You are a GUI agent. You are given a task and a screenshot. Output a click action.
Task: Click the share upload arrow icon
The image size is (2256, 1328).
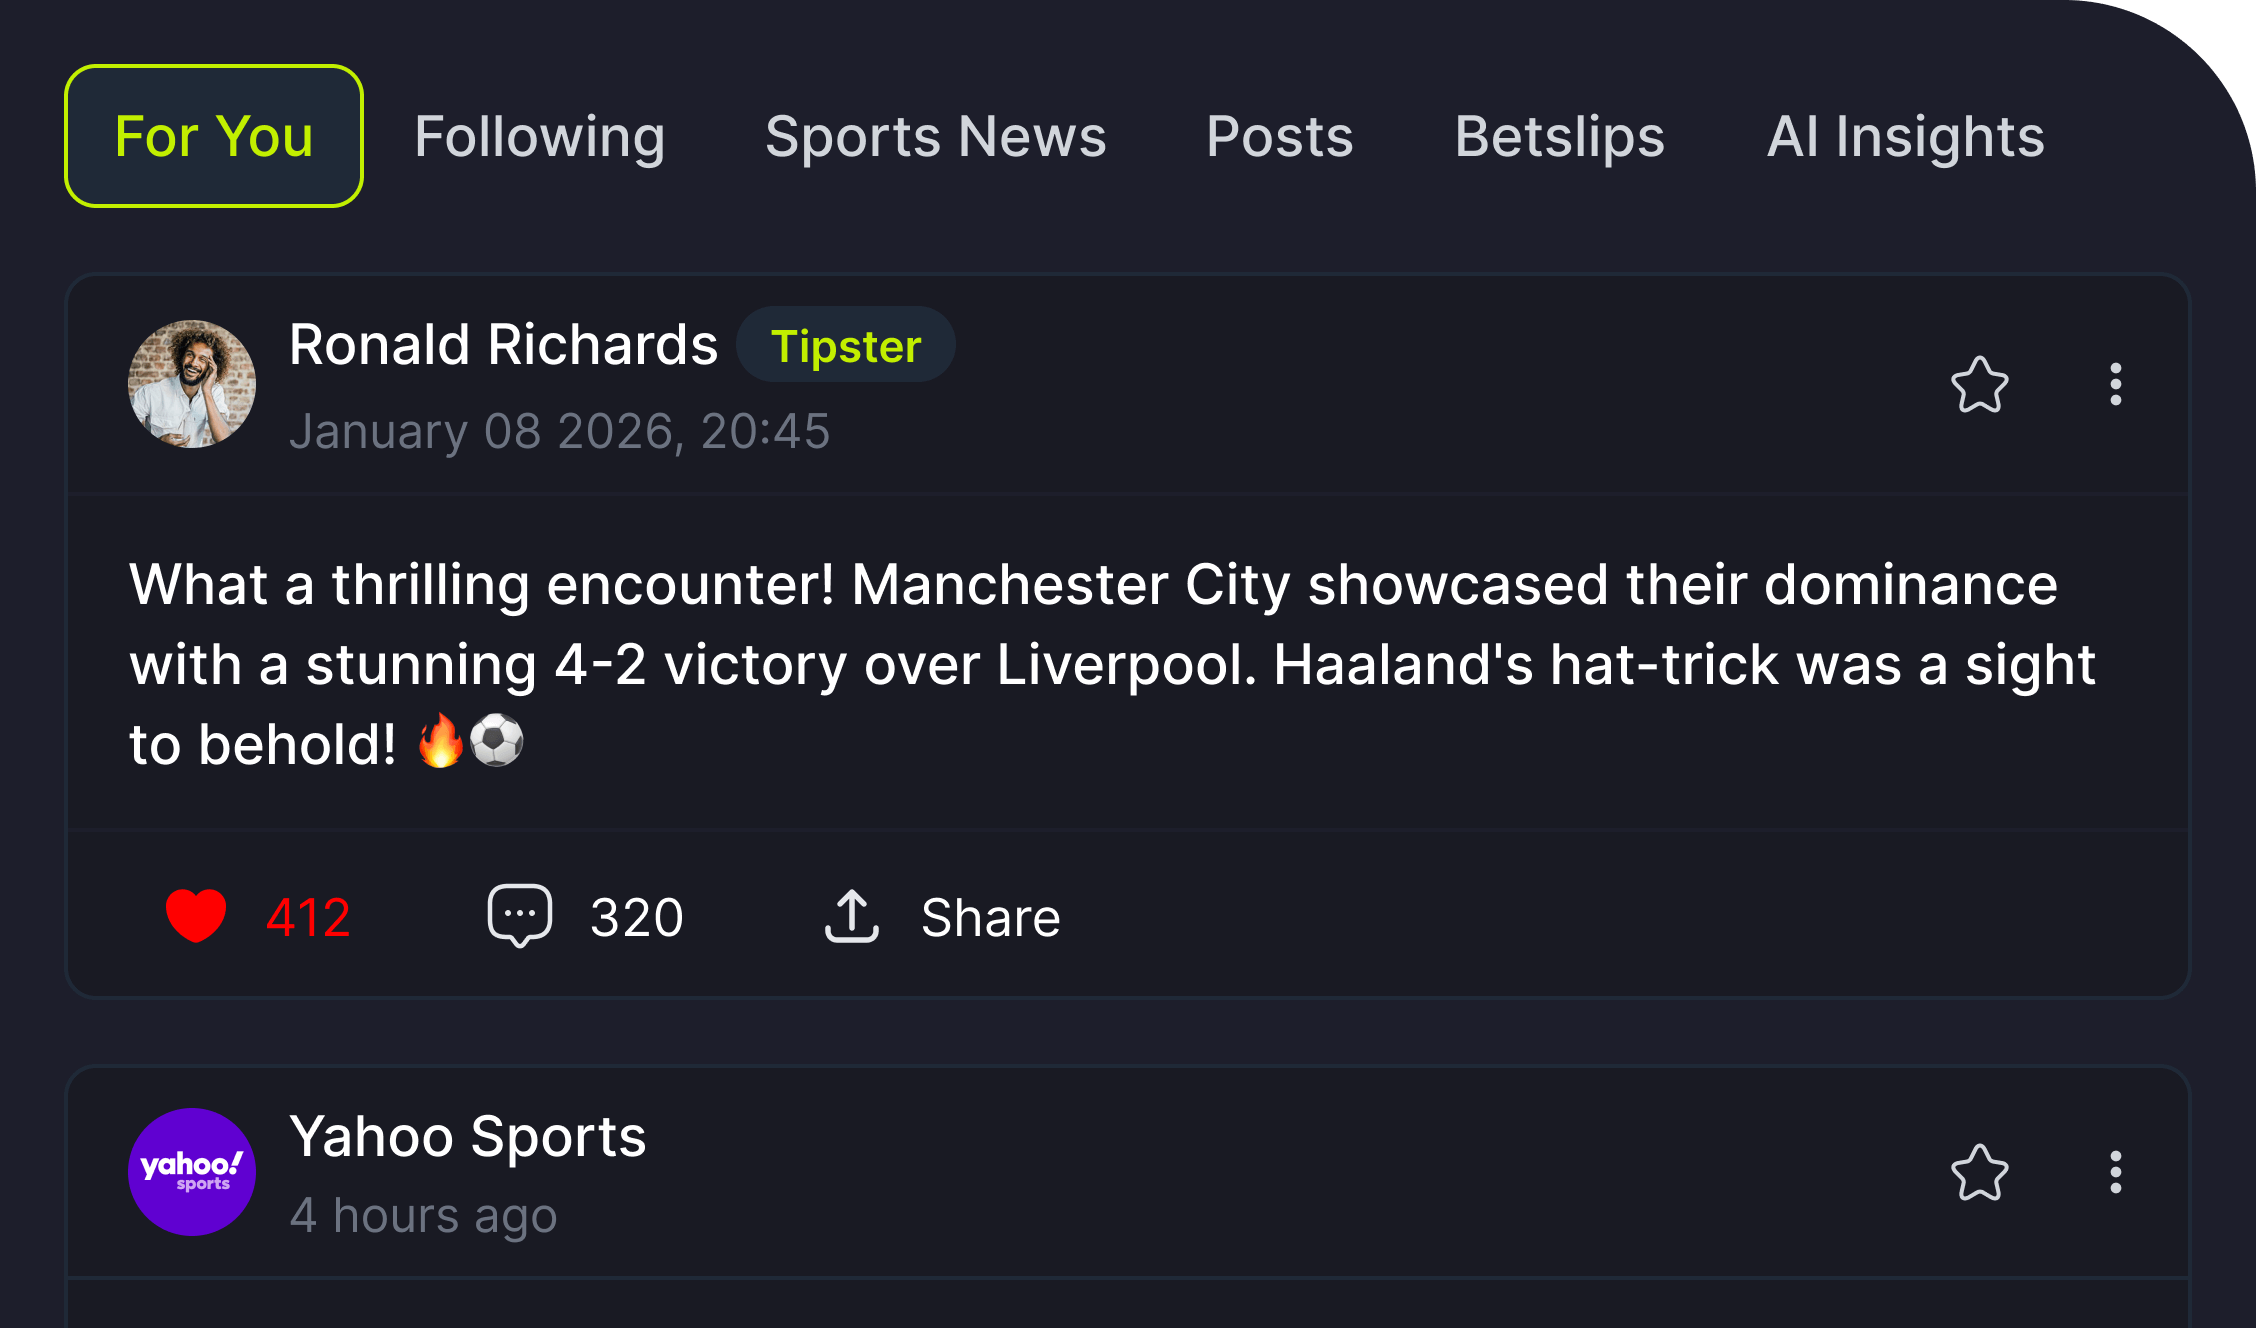(x=851, y=916)
